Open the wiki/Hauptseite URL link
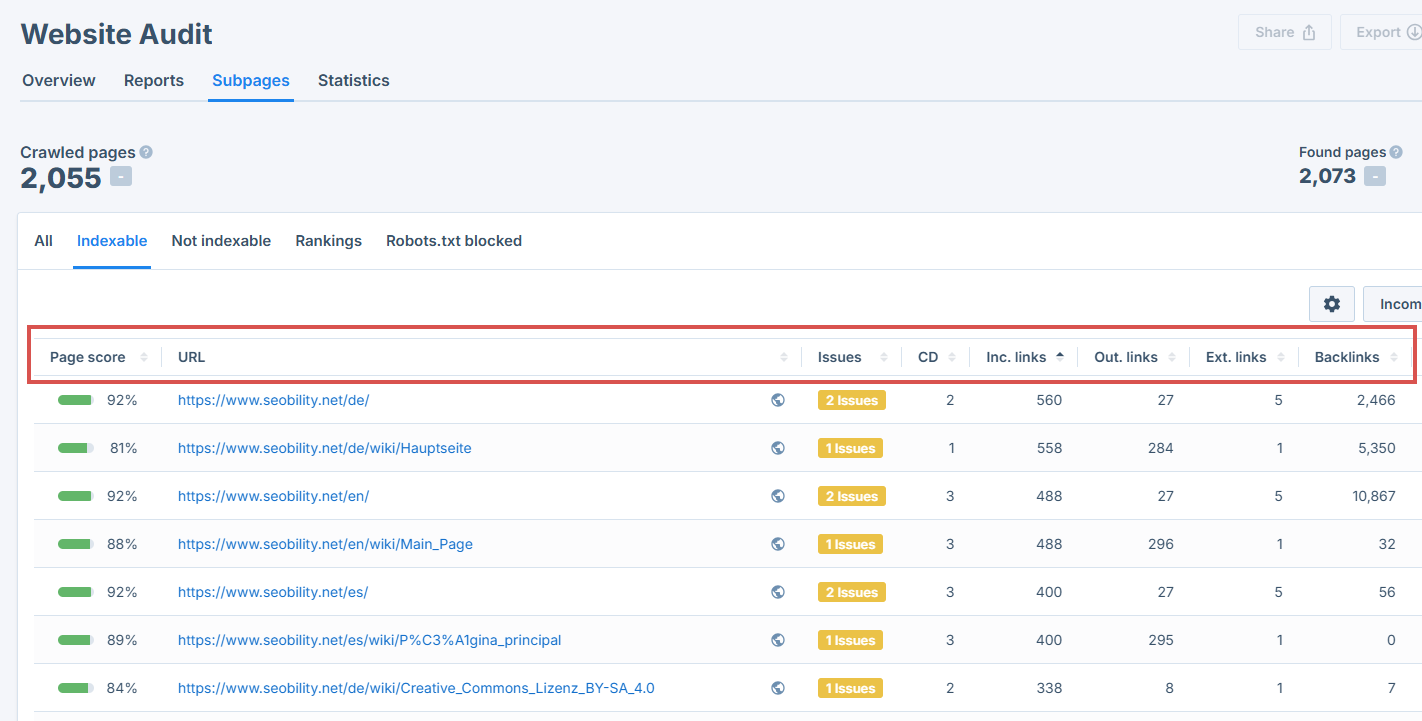This screenshot has height=721, width=1422. [324, 448]
